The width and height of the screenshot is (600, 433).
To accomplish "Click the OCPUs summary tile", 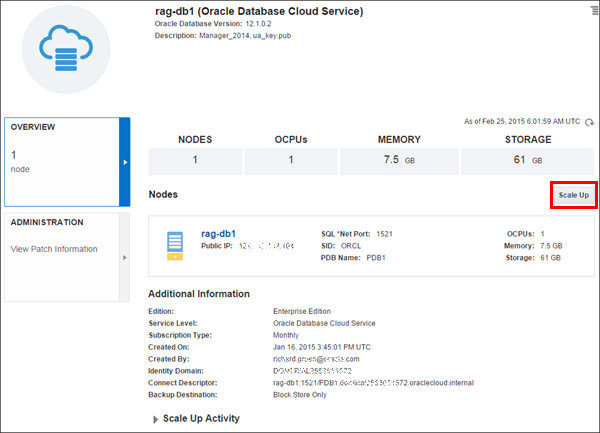I will click(x=290, y=160).
